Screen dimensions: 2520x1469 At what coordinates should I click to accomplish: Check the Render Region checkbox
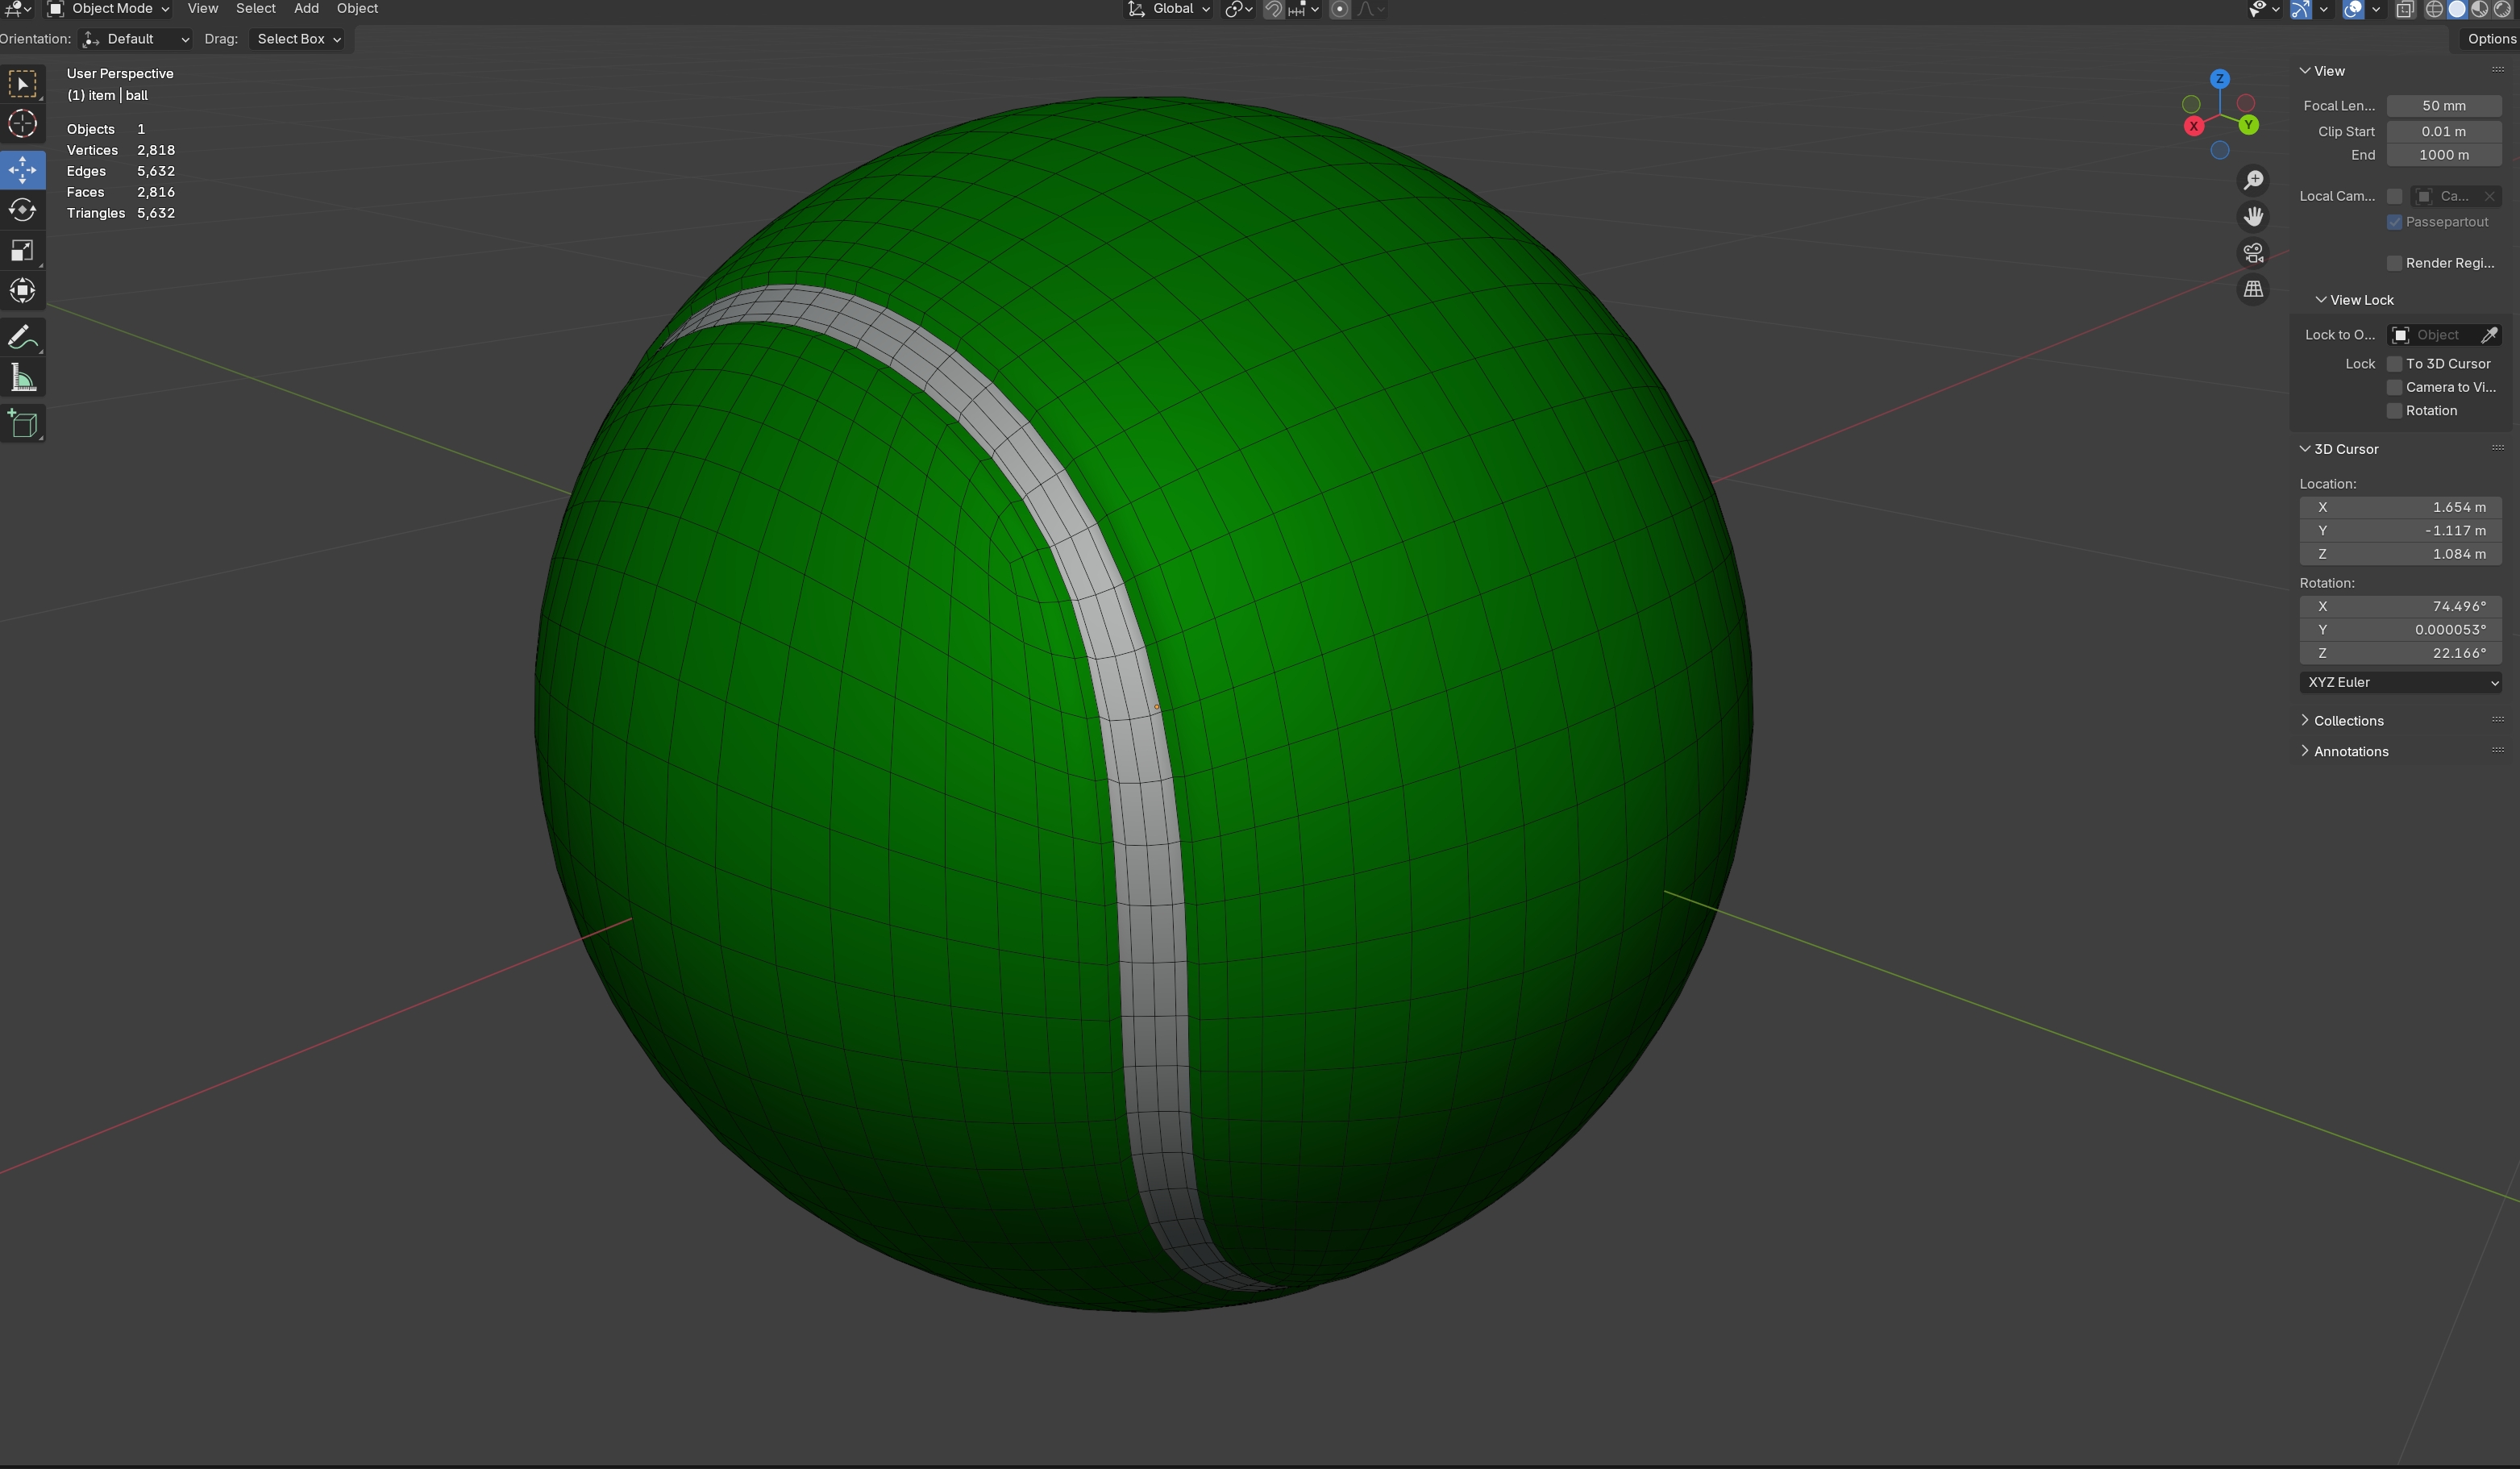pyautogui.click(x=2394, y=263)
